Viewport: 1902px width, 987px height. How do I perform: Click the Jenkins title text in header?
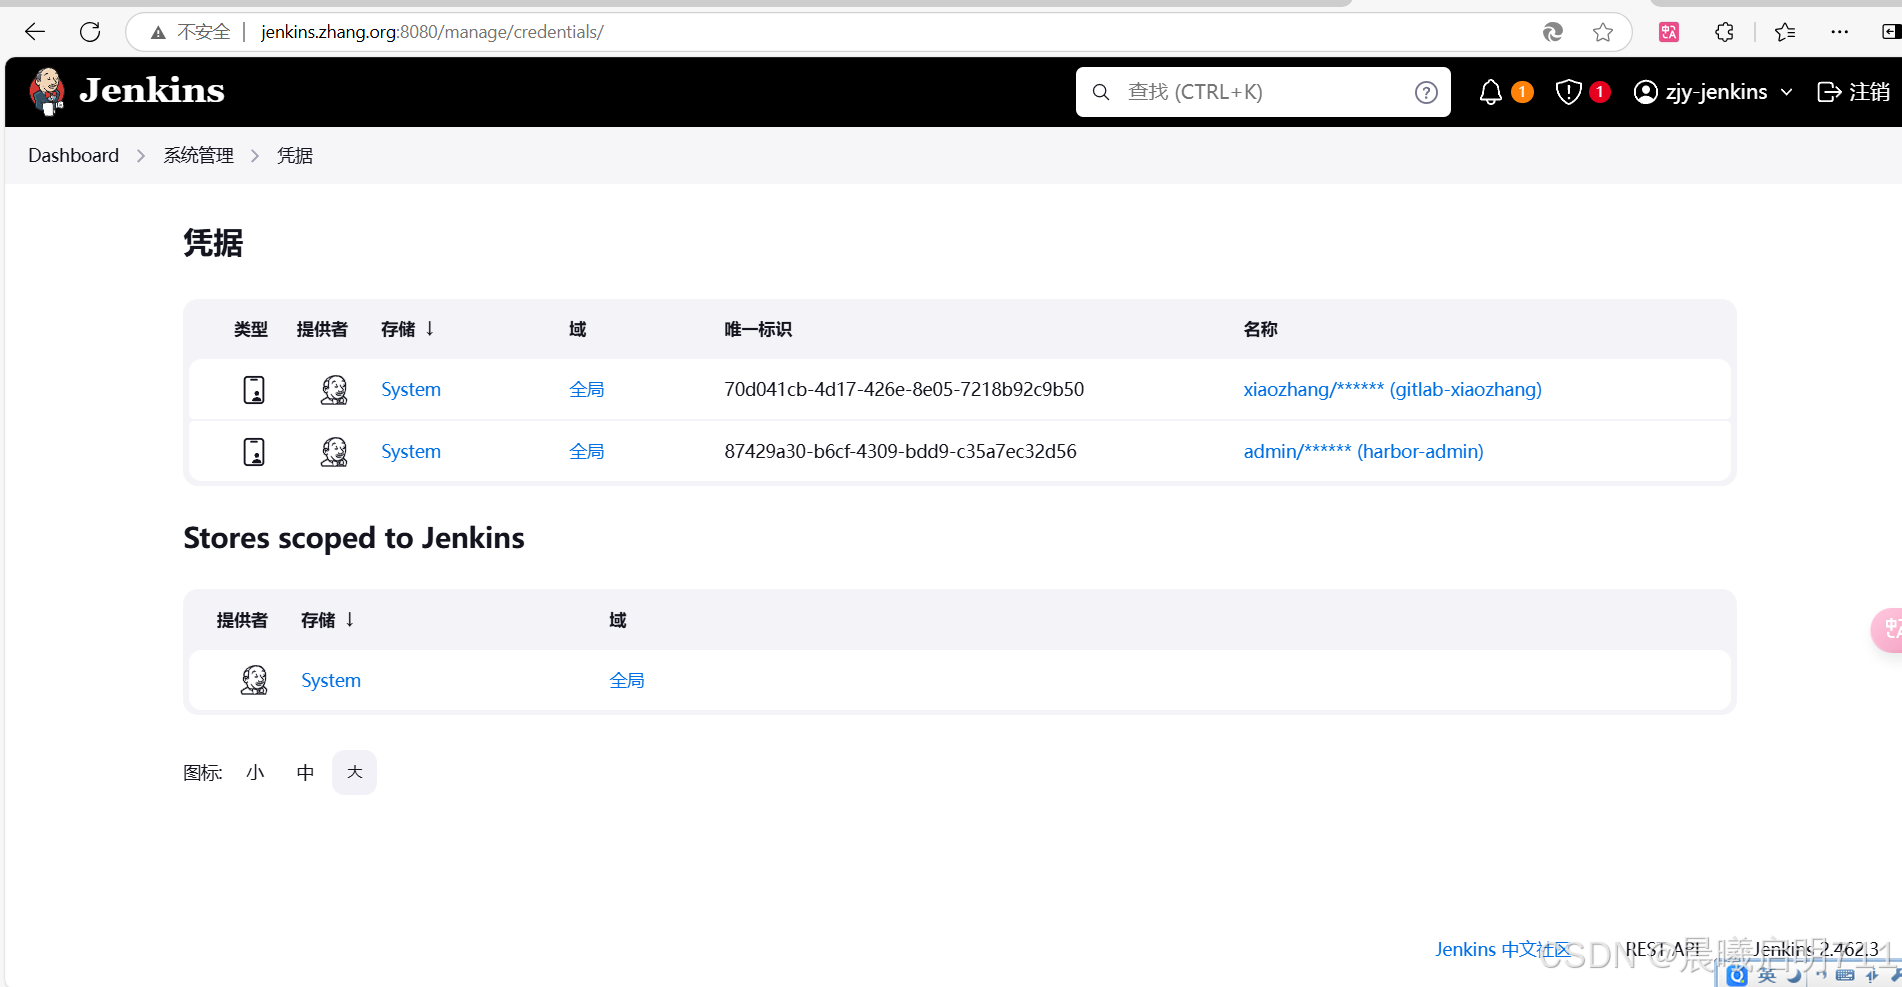(152, 91)
